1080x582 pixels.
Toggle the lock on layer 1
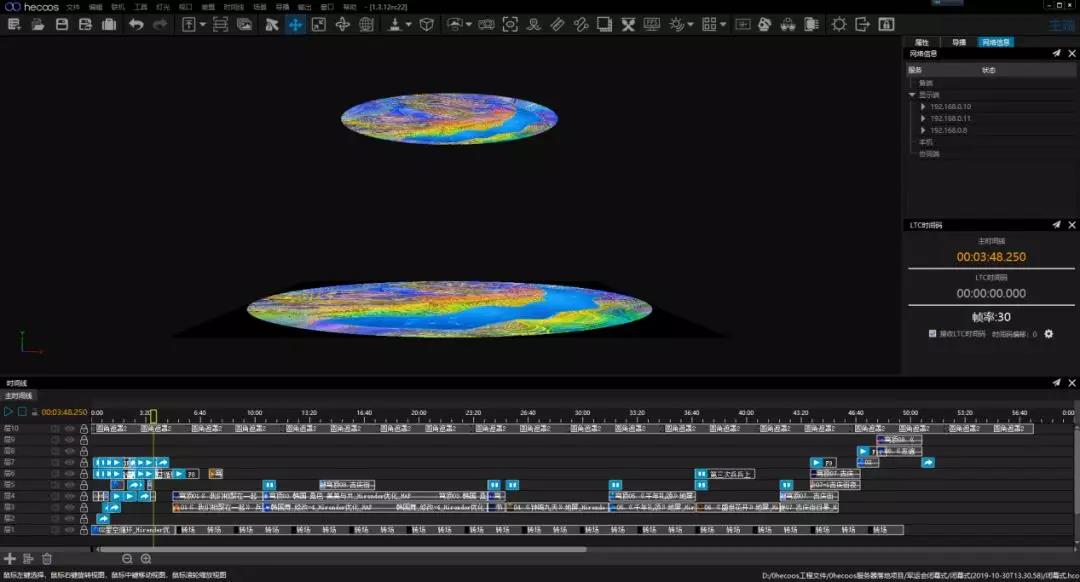pos(84,530)
